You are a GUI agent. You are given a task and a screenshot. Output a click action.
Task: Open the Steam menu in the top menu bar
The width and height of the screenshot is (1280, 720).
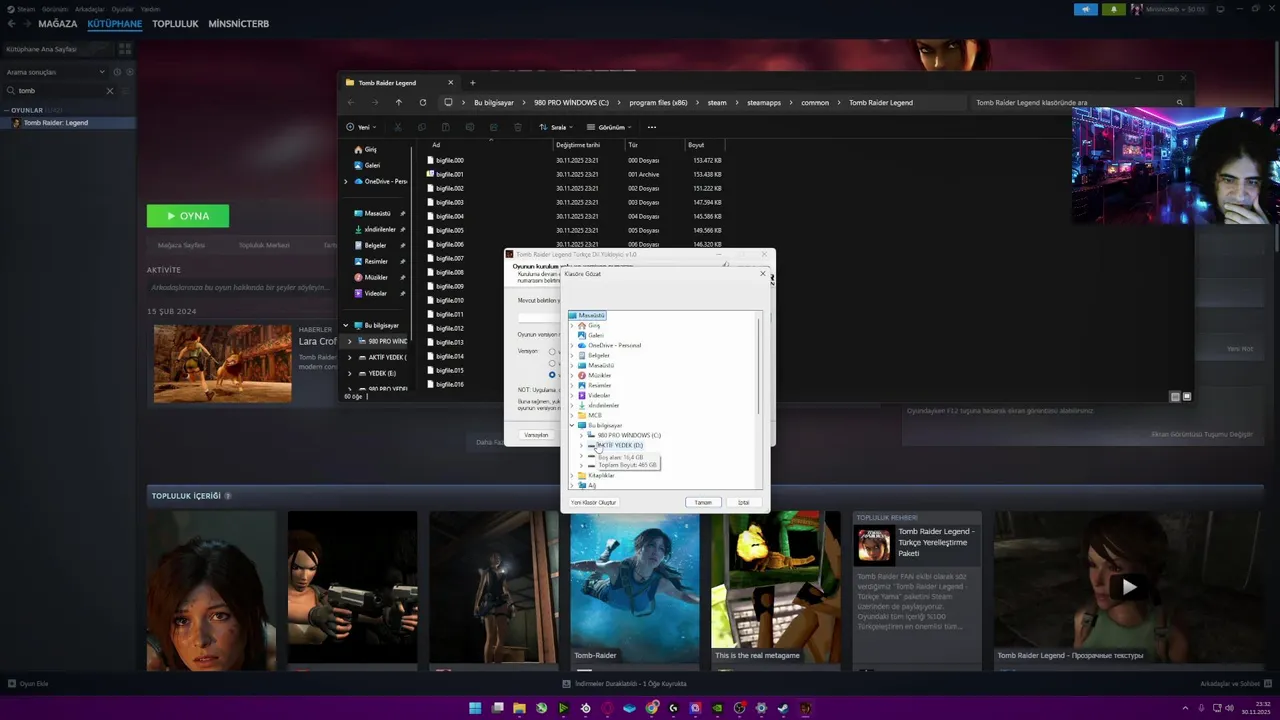coord(26,9)
